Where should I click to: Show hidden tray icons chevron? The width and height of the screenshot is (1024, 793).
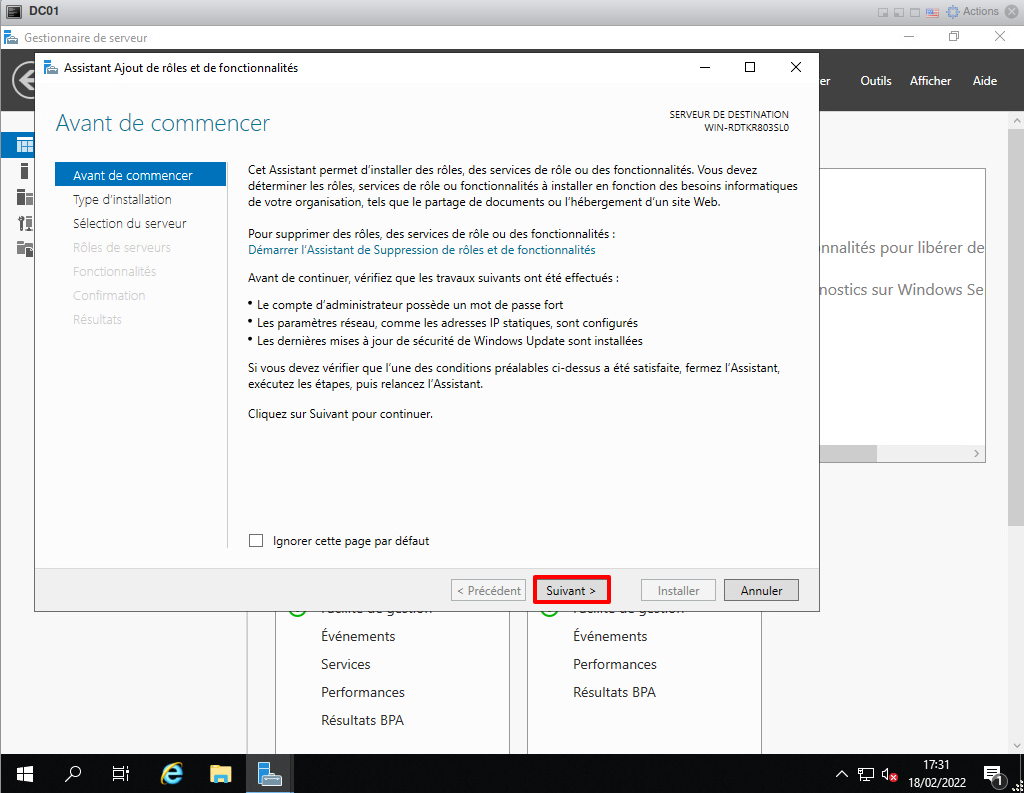(842, 774)
